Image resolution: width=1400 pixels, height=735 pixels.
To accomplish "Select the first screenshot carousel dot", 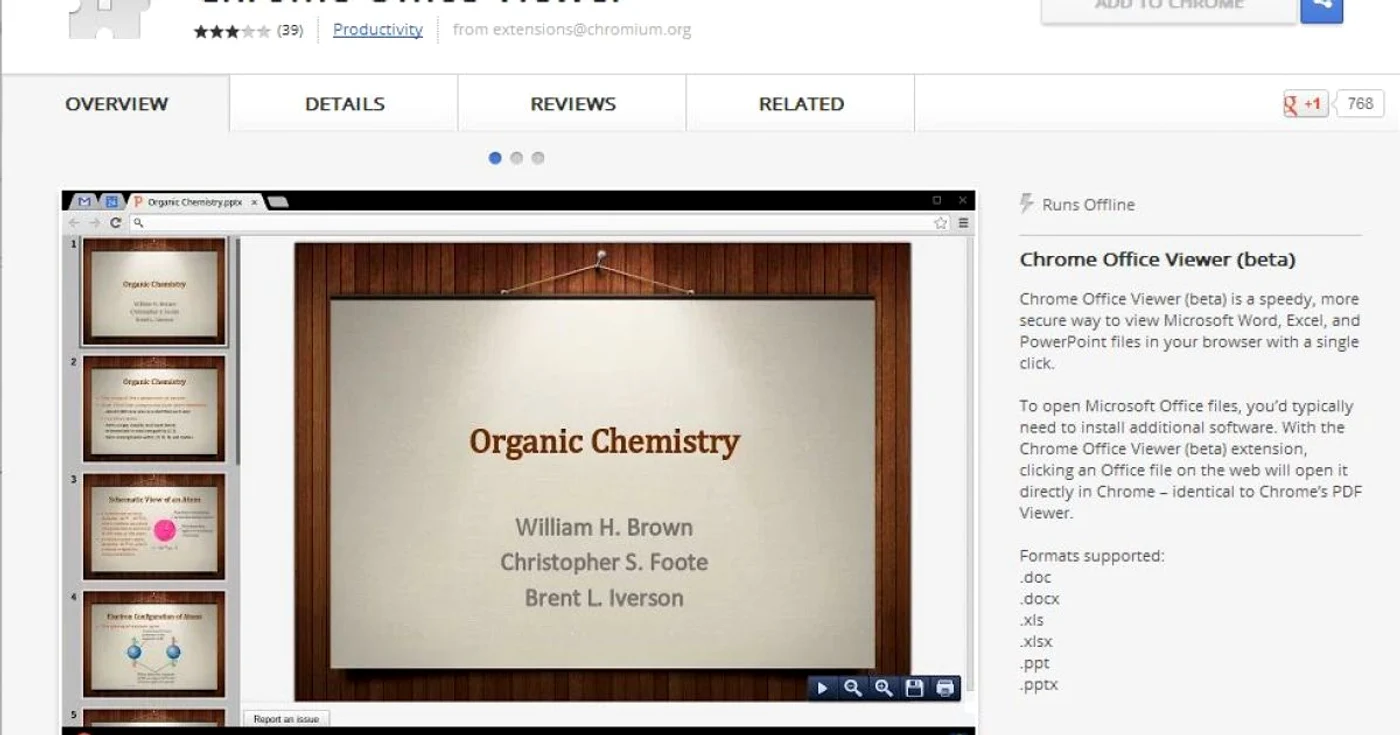I will coord(495,158).
